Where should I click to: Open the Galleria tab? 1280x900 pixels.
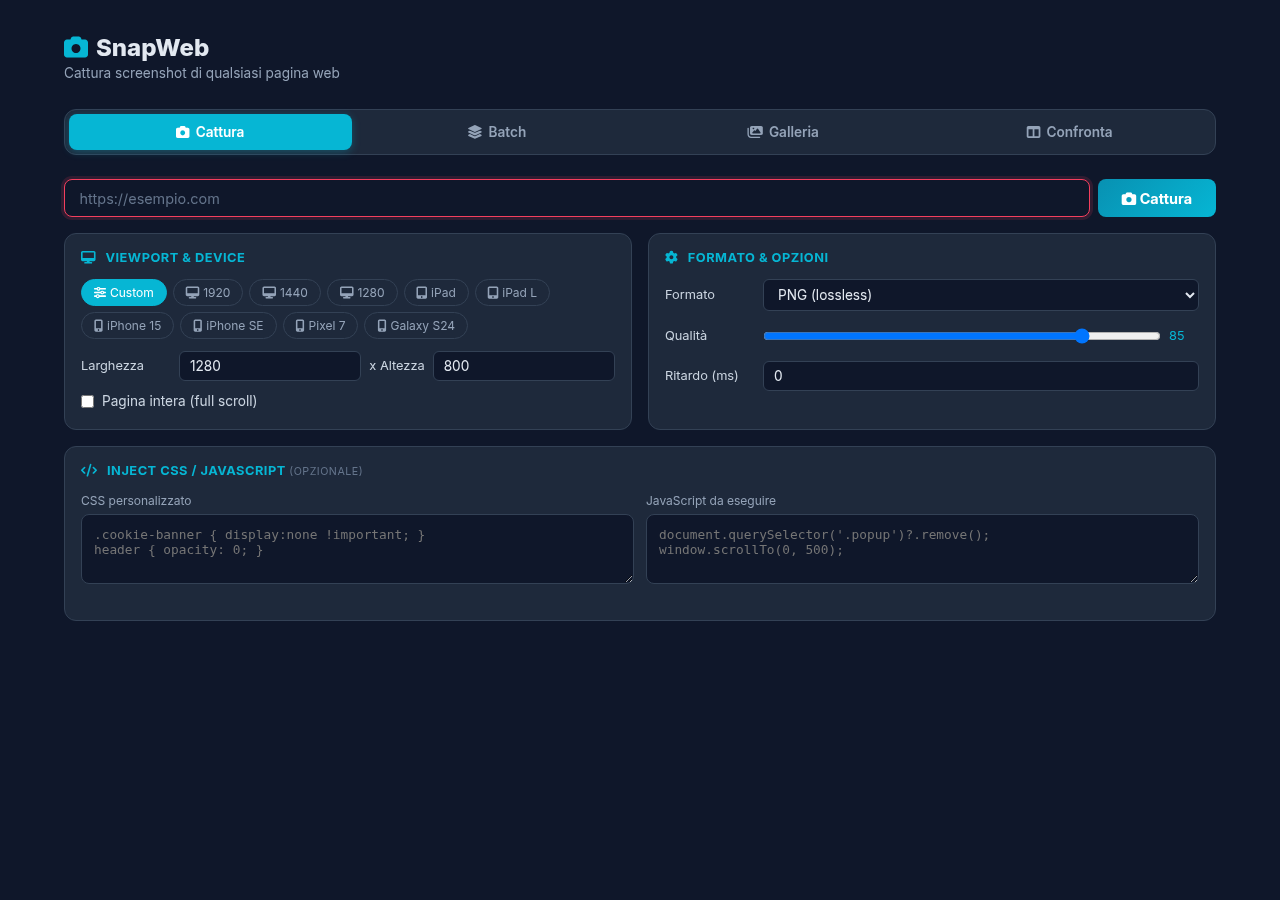click(x=783, y=132)
